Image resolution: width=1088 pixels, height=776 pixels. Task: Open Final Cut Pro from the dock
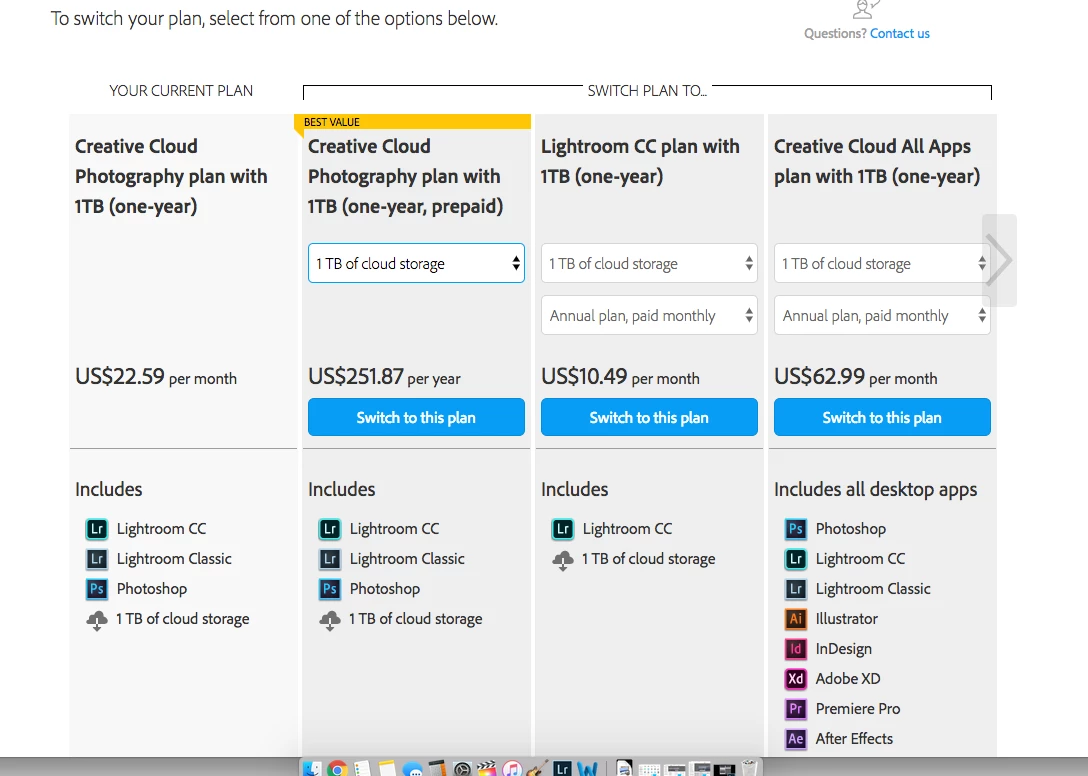[x=487, y=768]
